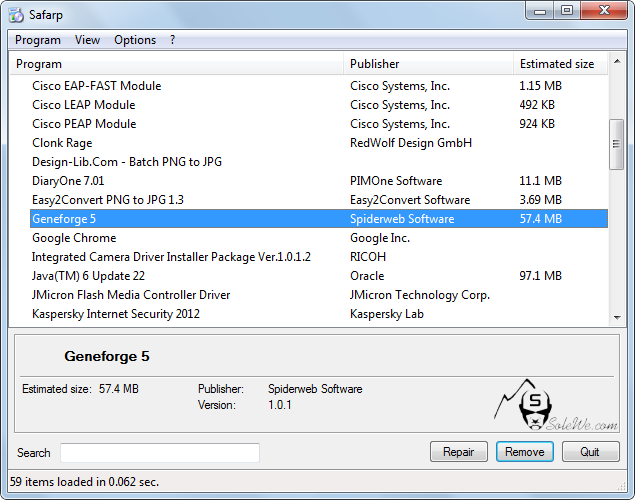Click the RedWolf Design GmbH publisher cell
This screenshot has height=500, width=635.
(x=411, y=143)
